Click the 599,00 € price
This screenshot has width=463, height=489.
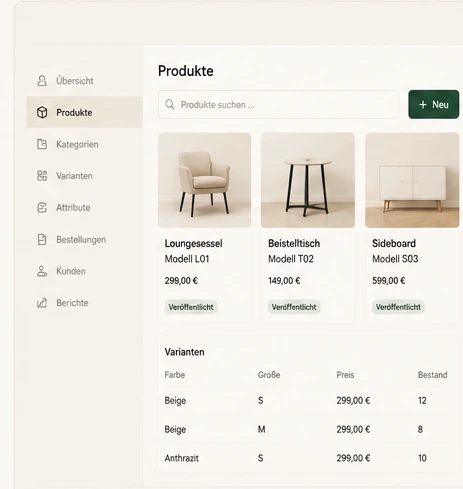tap(389, 281)
